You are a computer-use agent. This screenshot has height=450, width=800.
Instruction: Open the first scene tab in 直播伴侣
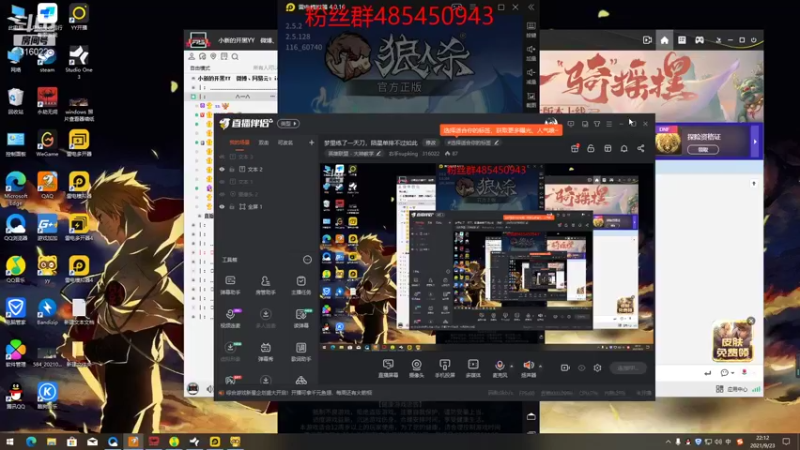[x=239, y=143]
